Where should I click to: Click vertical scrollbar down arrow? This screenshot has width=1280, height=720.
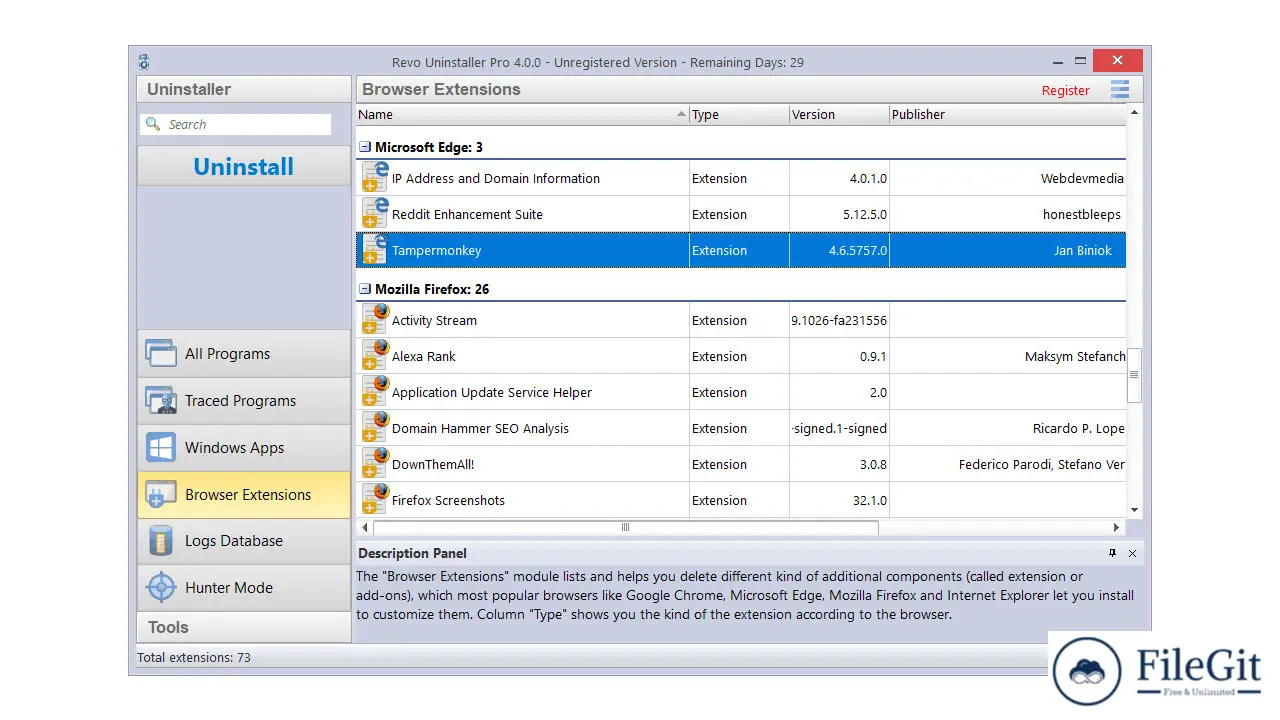point(1134,510)
